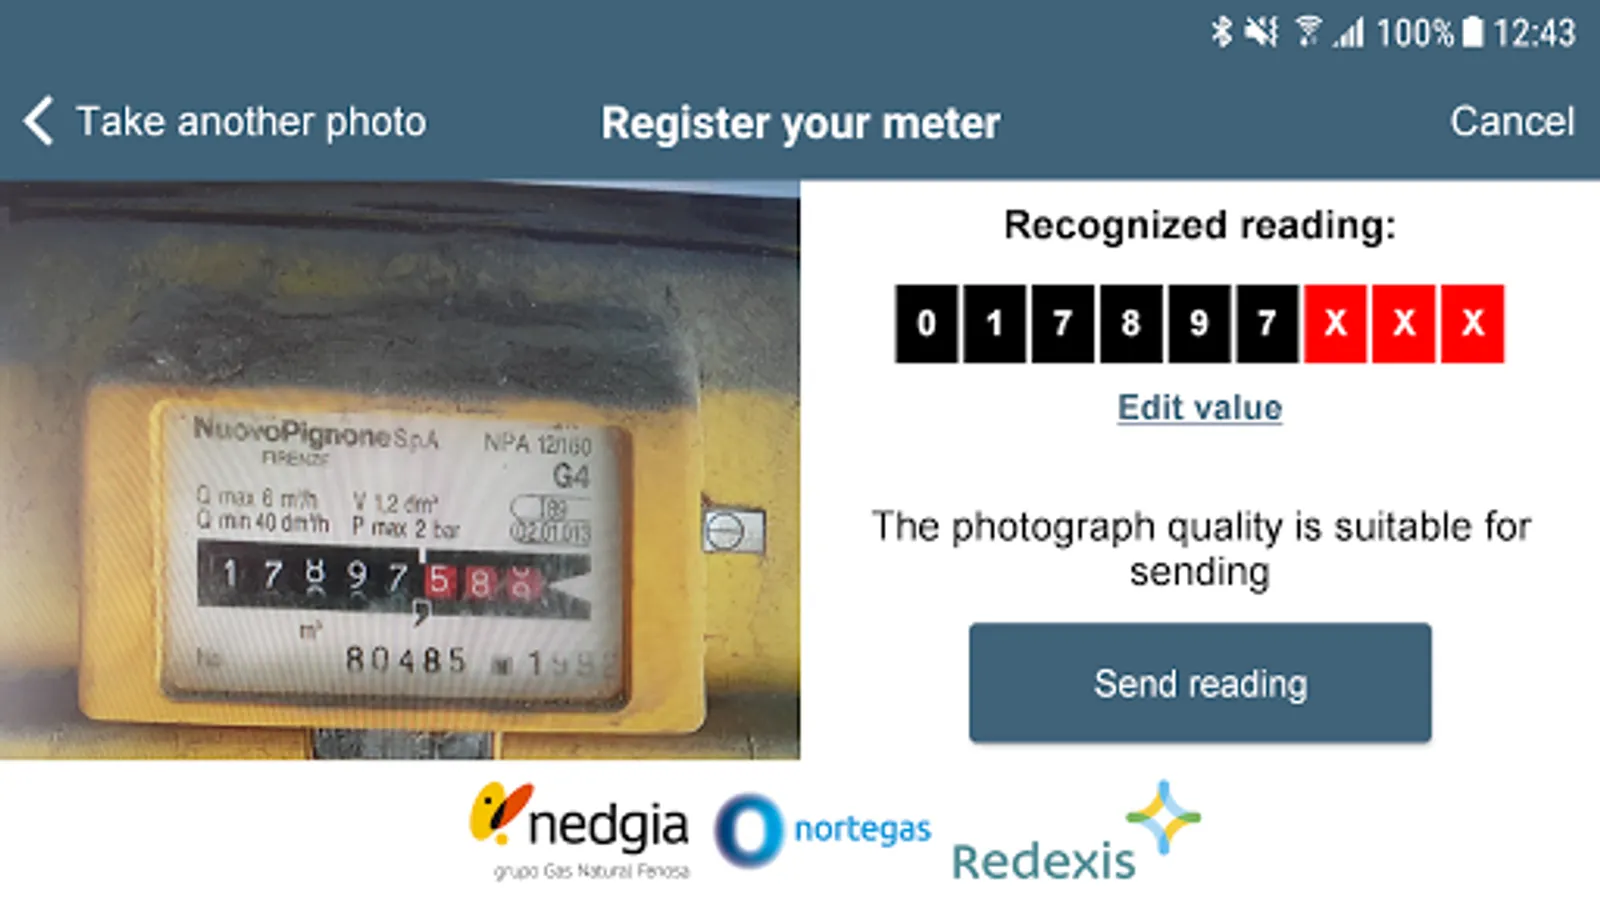Send the recognized reading

(1200, 683)
